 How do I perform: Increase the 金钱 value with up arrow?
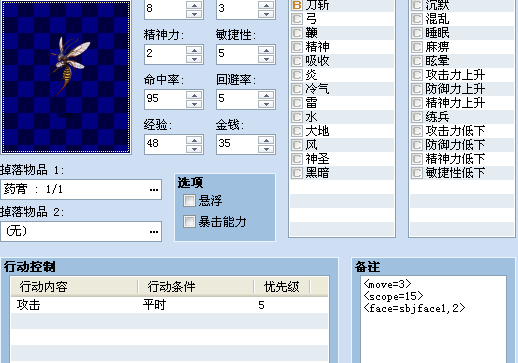[x=266, y=140]
